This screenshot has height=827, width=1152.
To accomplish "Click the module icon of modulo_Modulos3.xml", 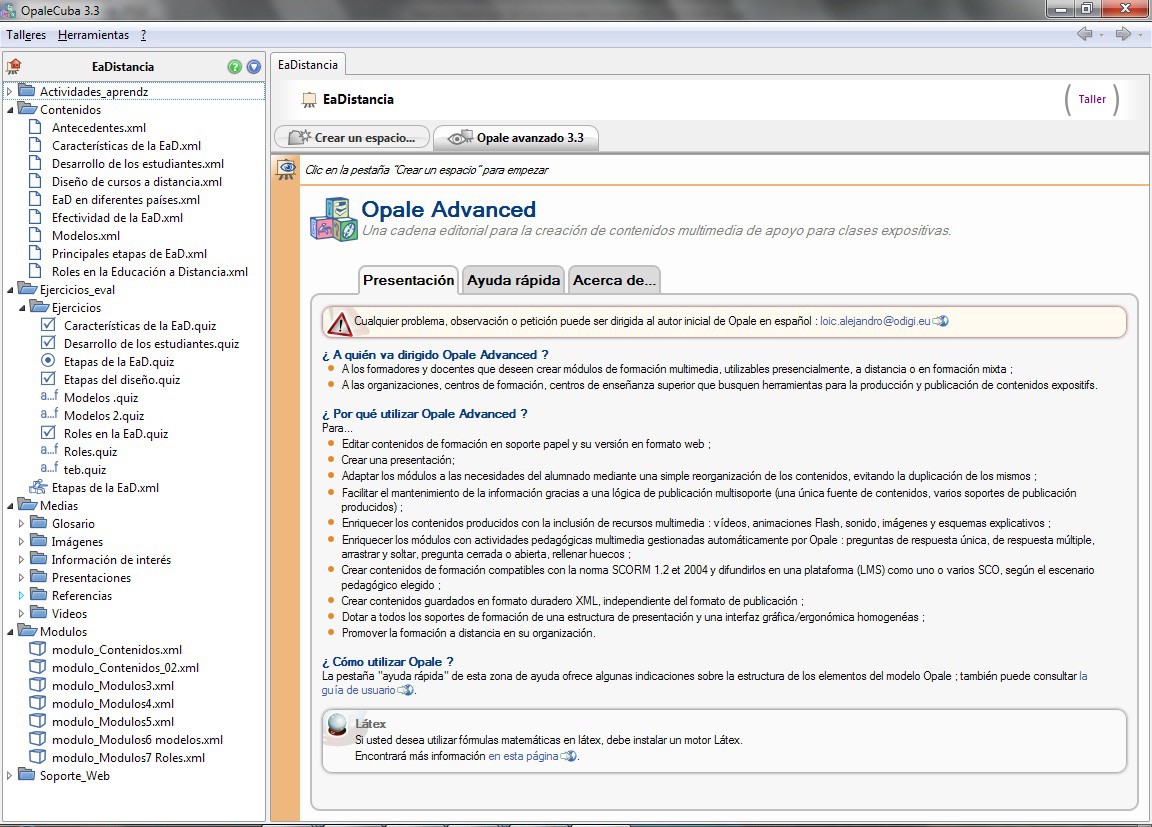I will [x=37, y=685].
